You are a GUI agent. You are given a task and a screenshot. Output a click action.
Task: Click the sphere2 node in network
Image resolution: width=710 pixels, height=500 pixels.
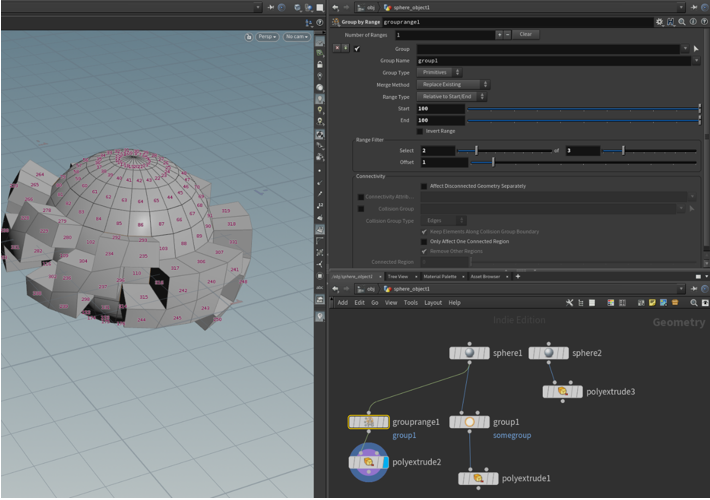coord(549,353)
